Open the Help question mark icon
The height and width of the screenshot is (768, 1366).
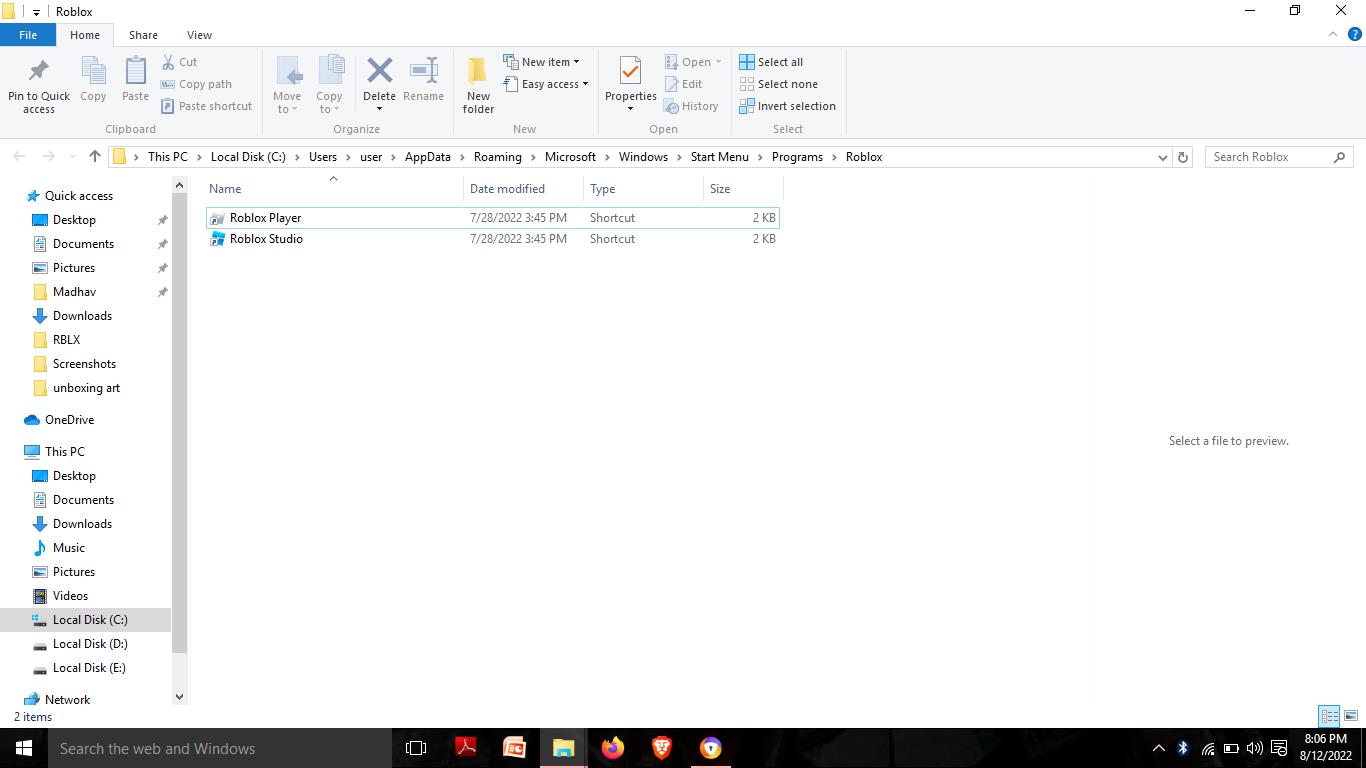pyautogui.click(x=1355, y=34)
